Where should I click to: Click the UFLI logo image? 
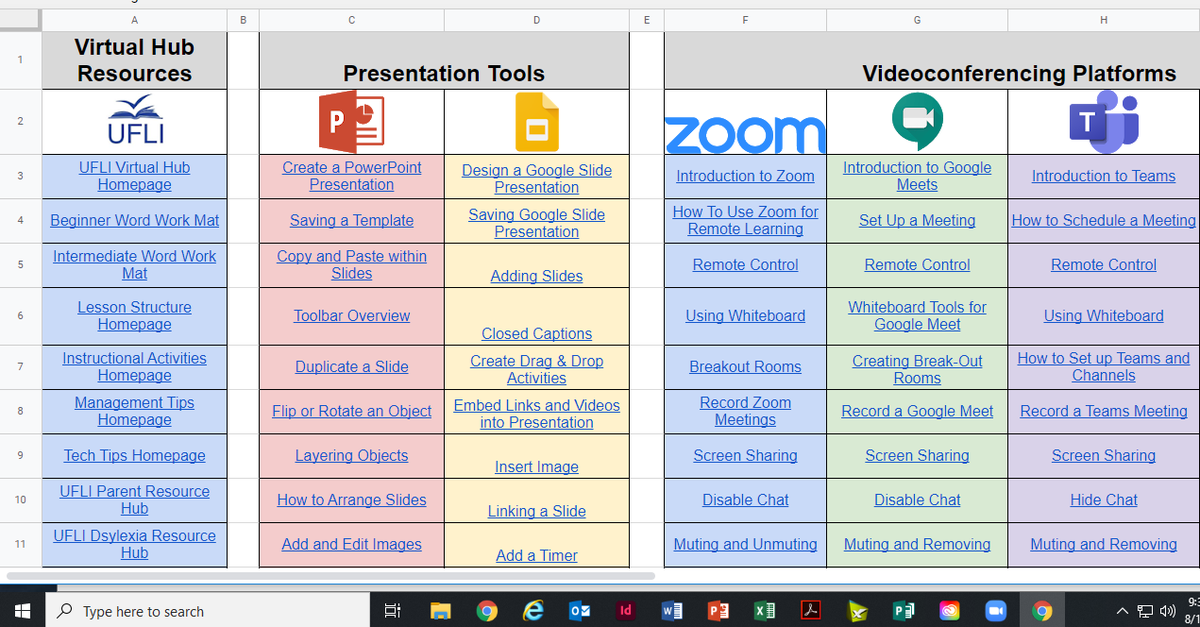click(x=135, y=121)
